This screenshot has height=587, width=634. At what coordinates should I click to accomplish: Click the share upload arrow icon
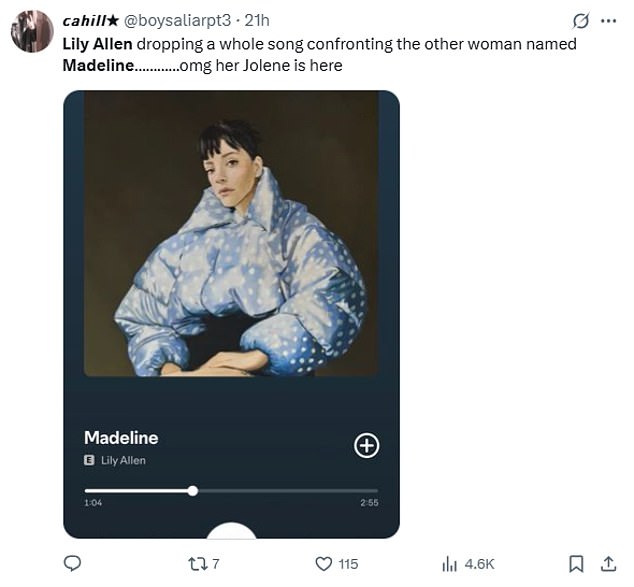608,564
